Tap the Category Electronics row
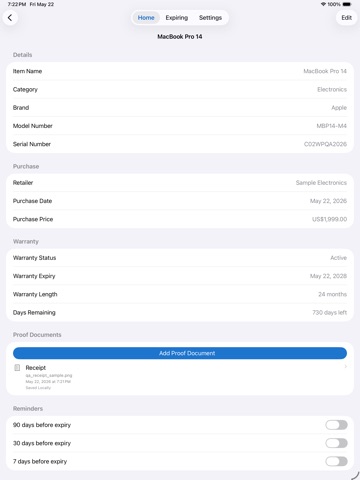Viewport: 360px width, 480px height. [x=180, y=89]
